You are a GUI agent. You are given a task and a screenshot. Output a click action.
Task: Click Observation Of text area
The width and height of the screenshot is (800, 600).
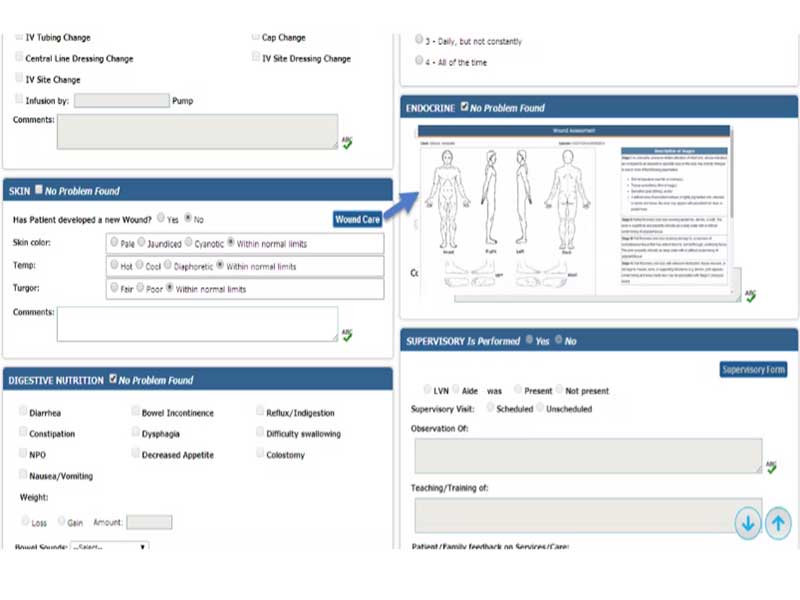(x=588, y=456)
